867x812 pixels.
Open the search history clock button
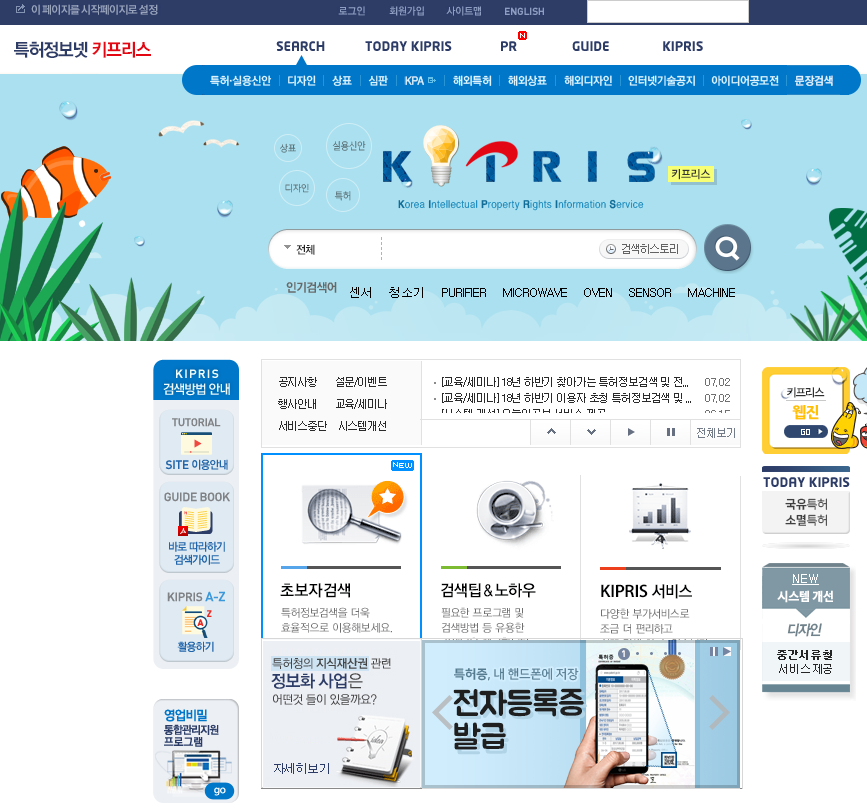(644, 249)
